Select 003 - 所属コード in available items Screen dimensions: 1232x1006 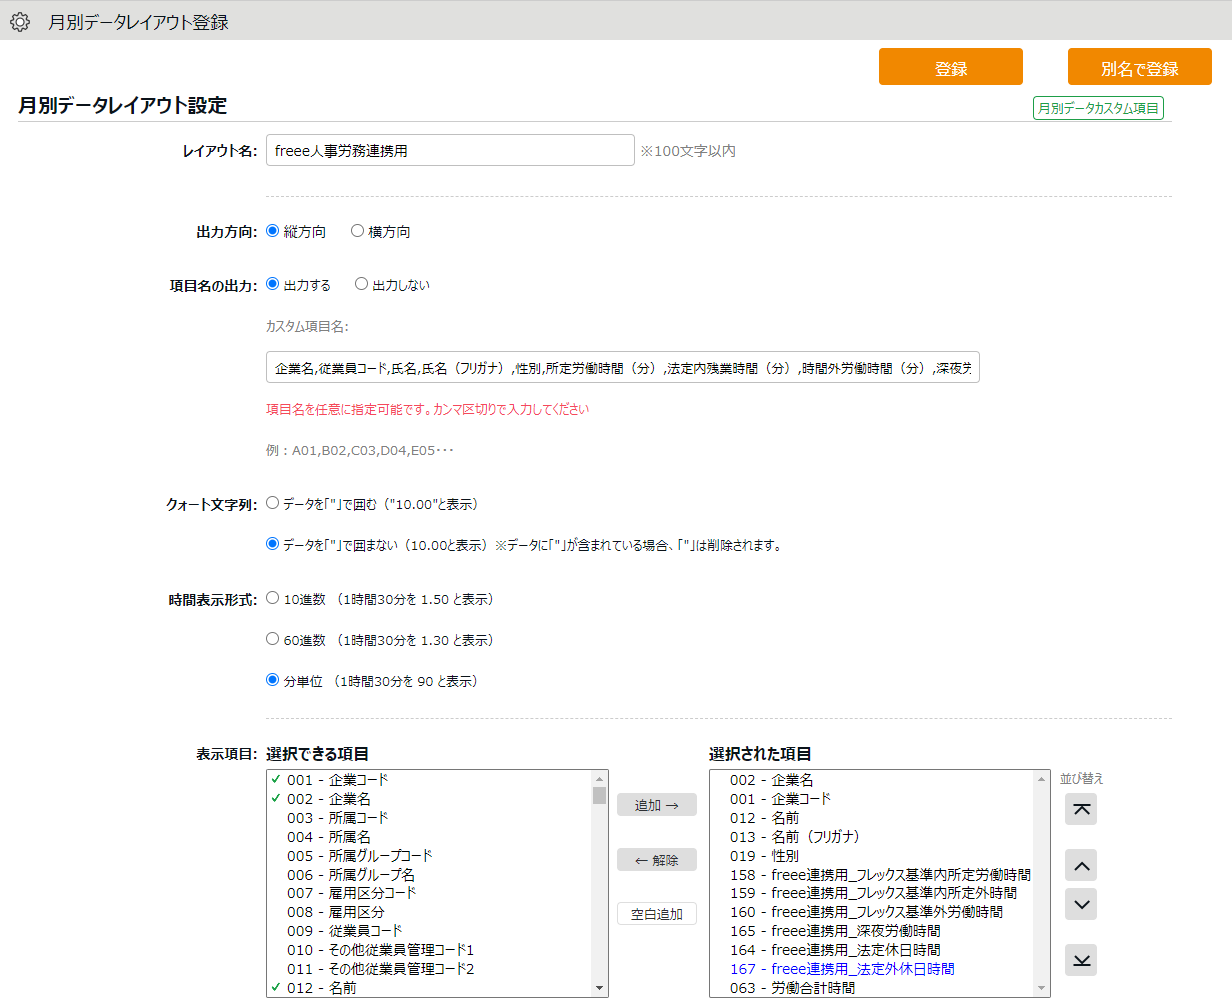pos(338,818)
